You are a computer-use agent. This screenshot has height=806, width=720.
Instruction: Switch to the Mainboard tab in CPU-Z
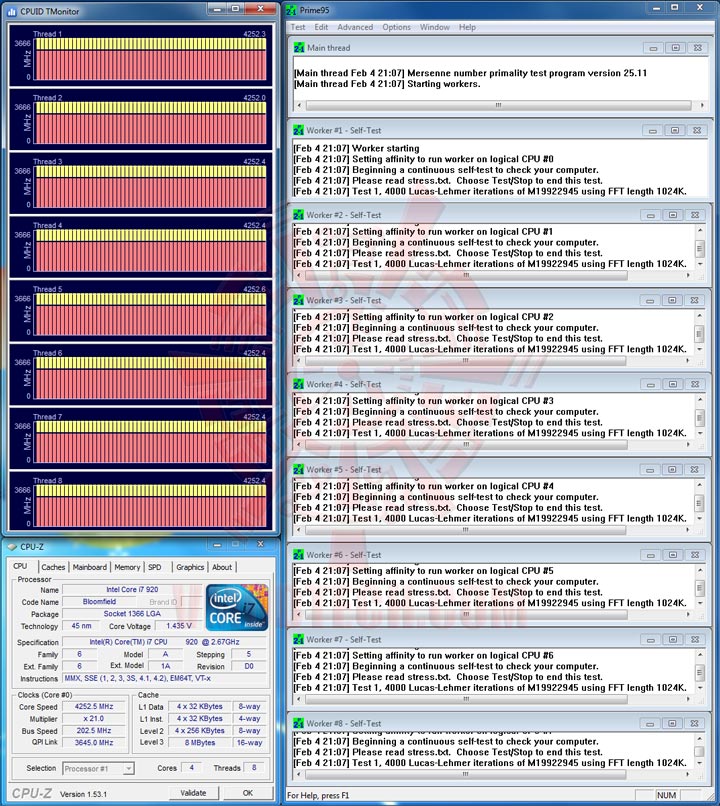(x=89, y=567)
